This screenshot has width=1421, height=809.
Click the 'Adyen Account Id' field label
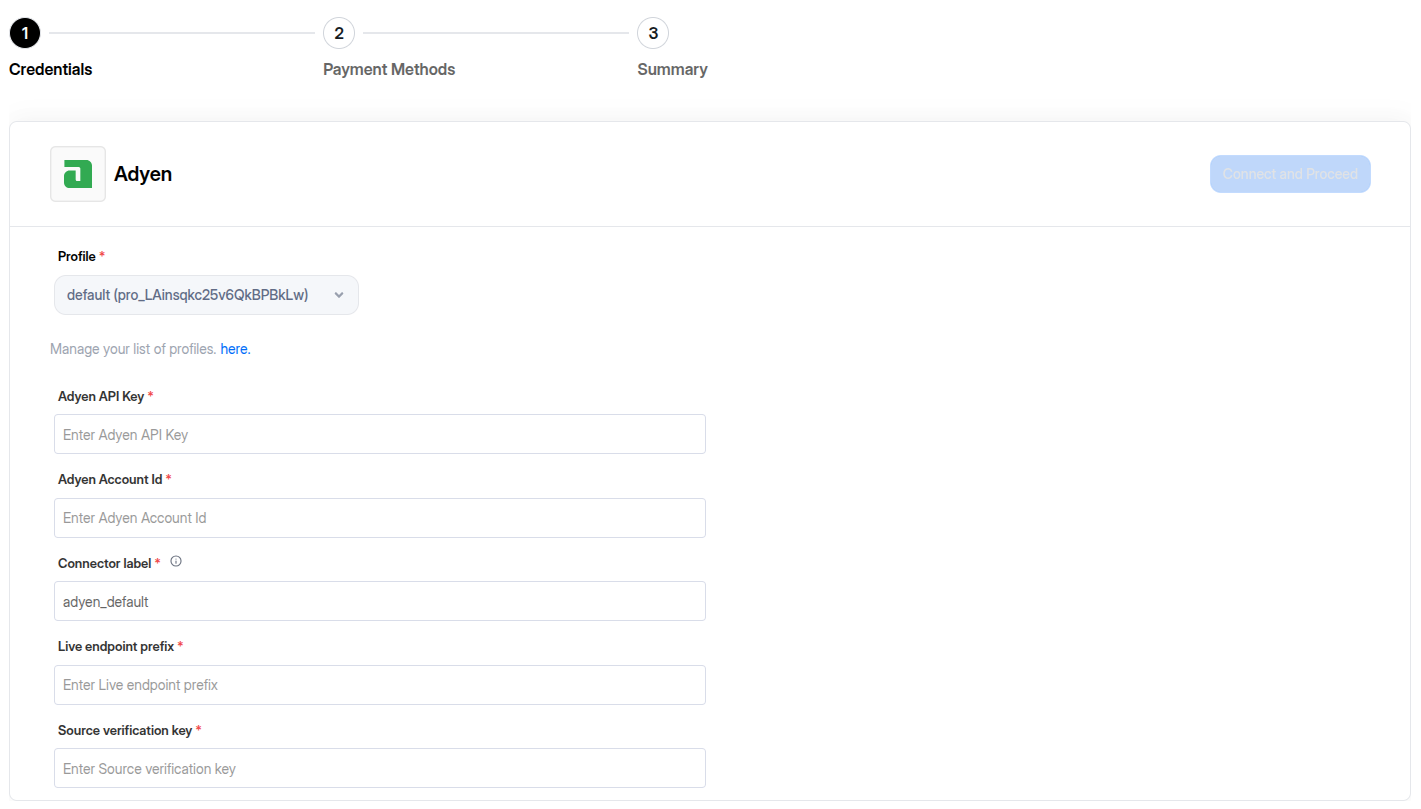pyautogui.click(x=110, y=479)
